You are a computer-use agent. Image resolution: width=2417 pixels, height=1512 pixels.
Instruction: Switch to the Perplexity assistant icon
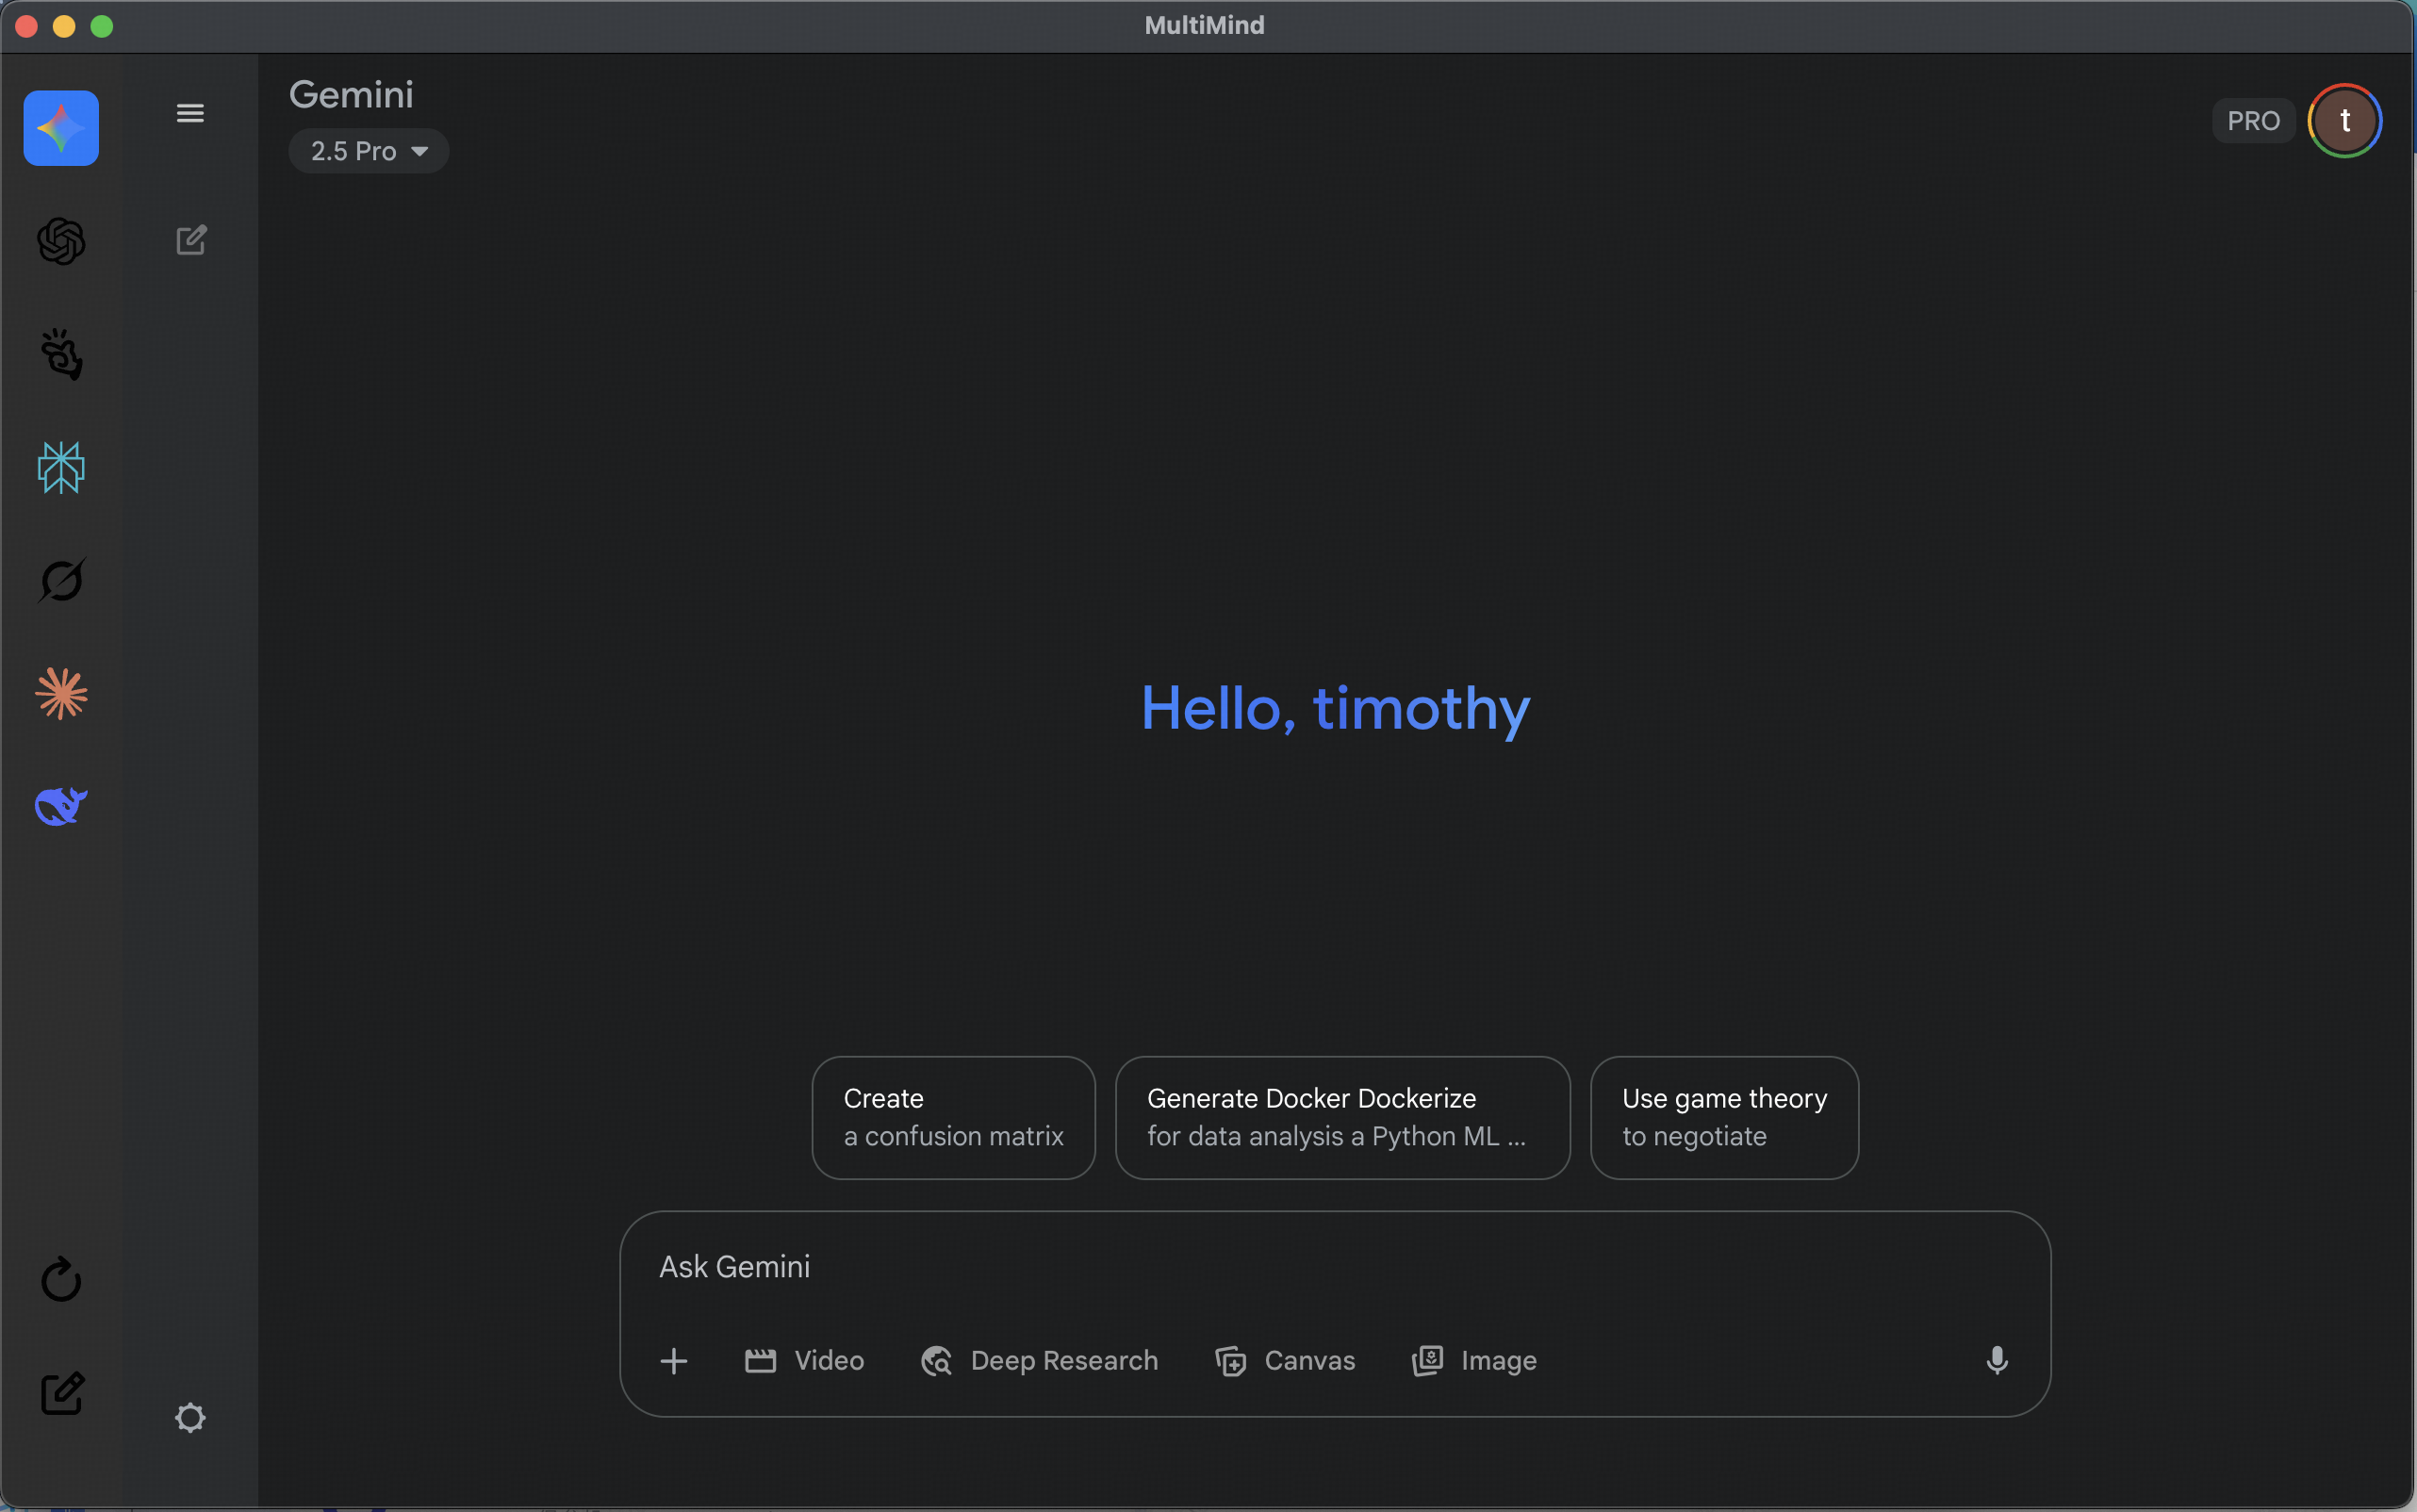click(61, 467)
